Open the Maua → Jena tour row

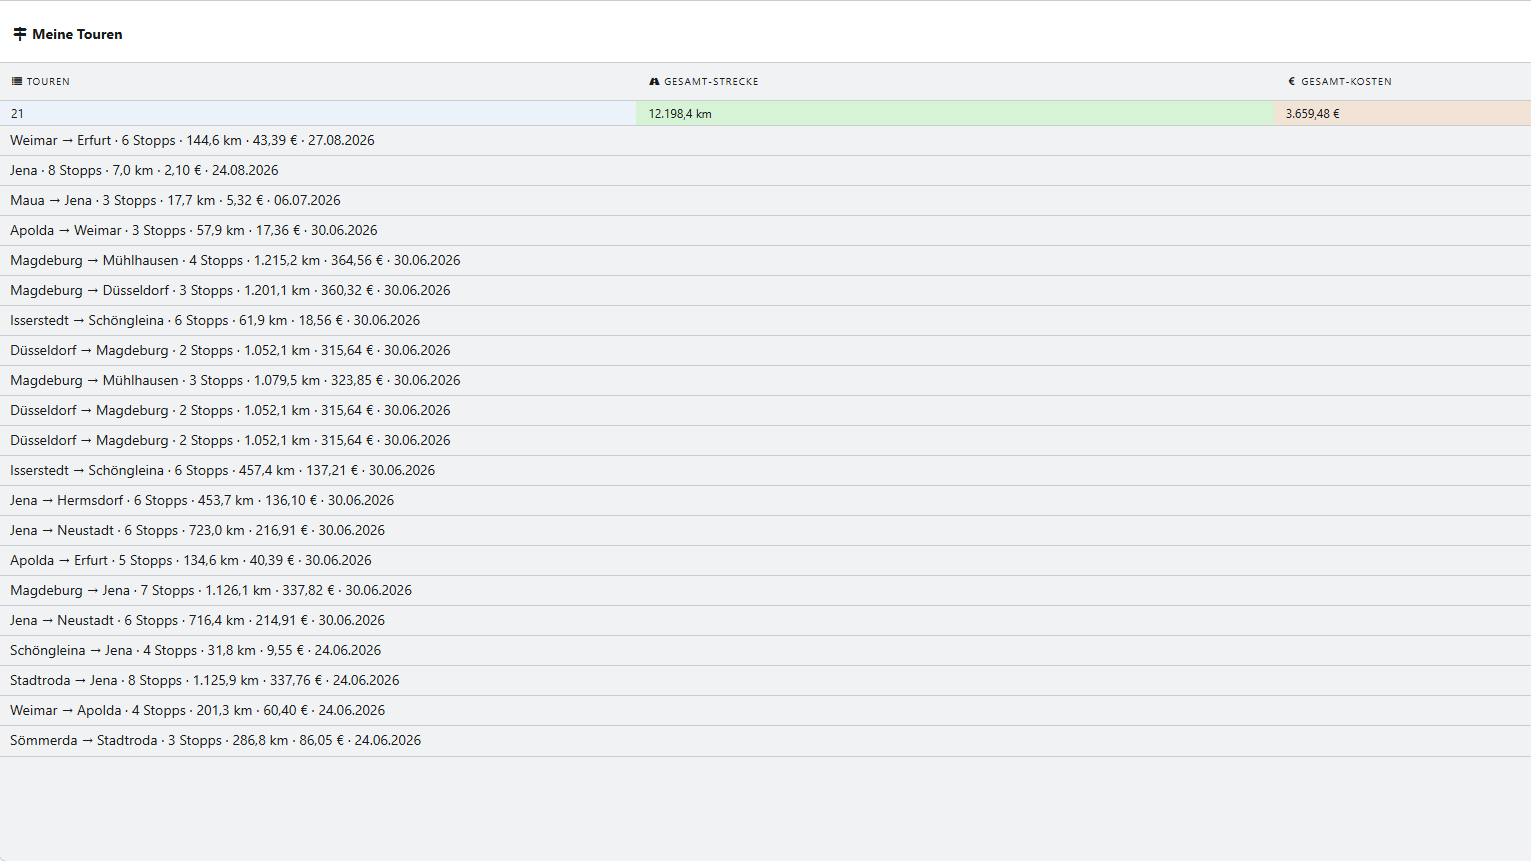(x=765, y=201)
